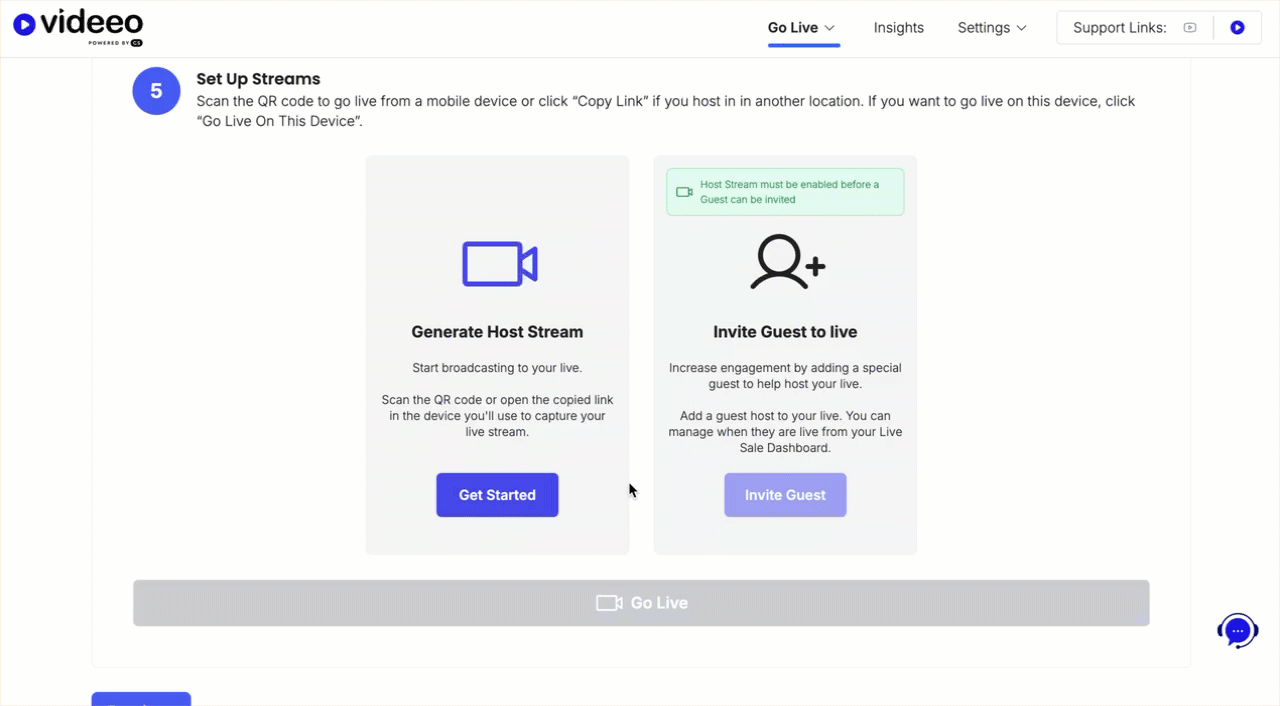This screenshot has width=1280, height=706.
Task: Open the Insights tab
Action: pyautogui.click(x=898, y=28)
